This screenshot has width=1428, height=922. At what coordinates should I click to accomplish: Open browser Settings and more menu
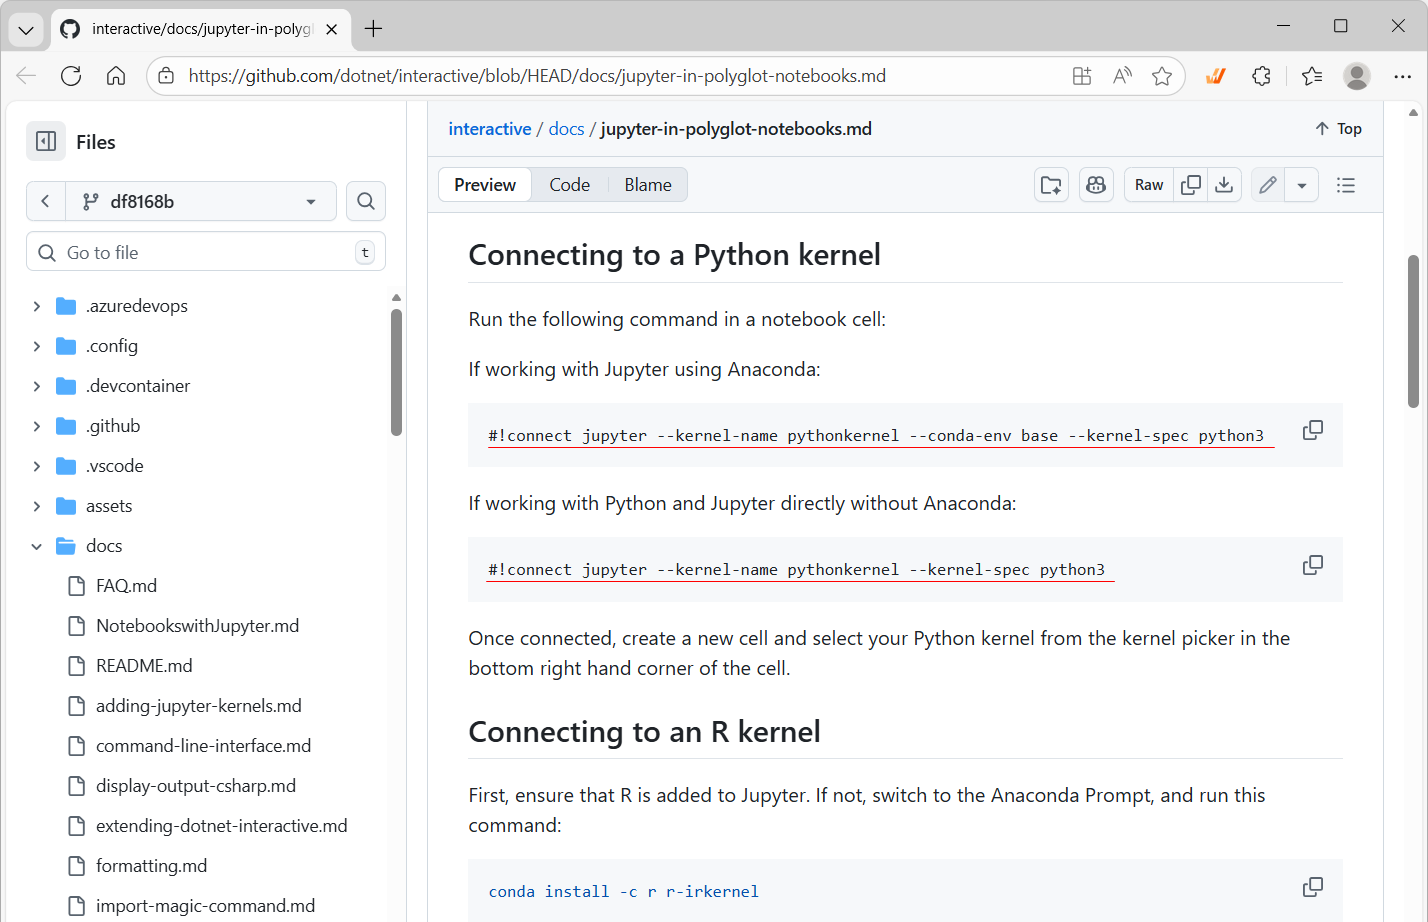[x=1402, y=76]
